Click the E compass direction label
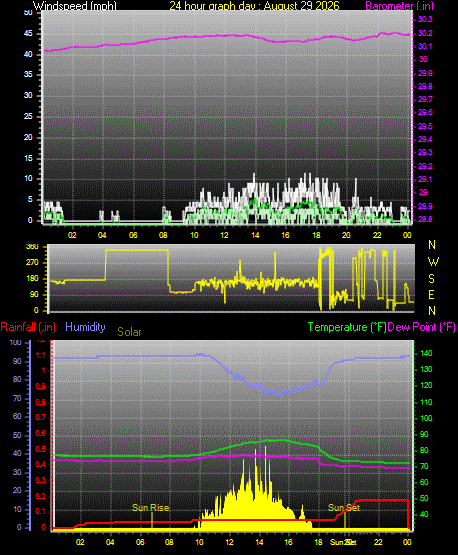Viewport: 458px width, 555px height. [431, 294]
